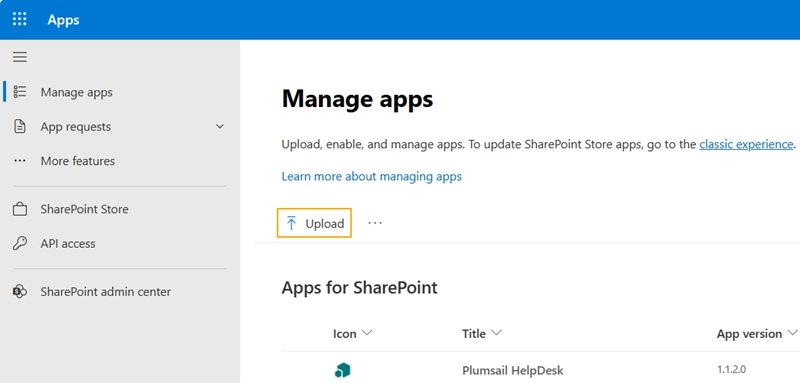Open Learn more about managing apps
800x383 pixels.
[371, 176]
